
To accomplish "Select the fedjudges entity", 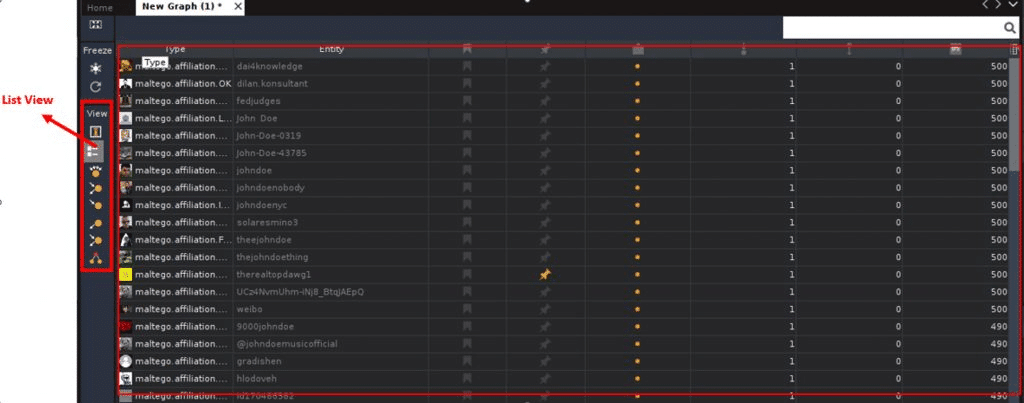I will (259, 101).
